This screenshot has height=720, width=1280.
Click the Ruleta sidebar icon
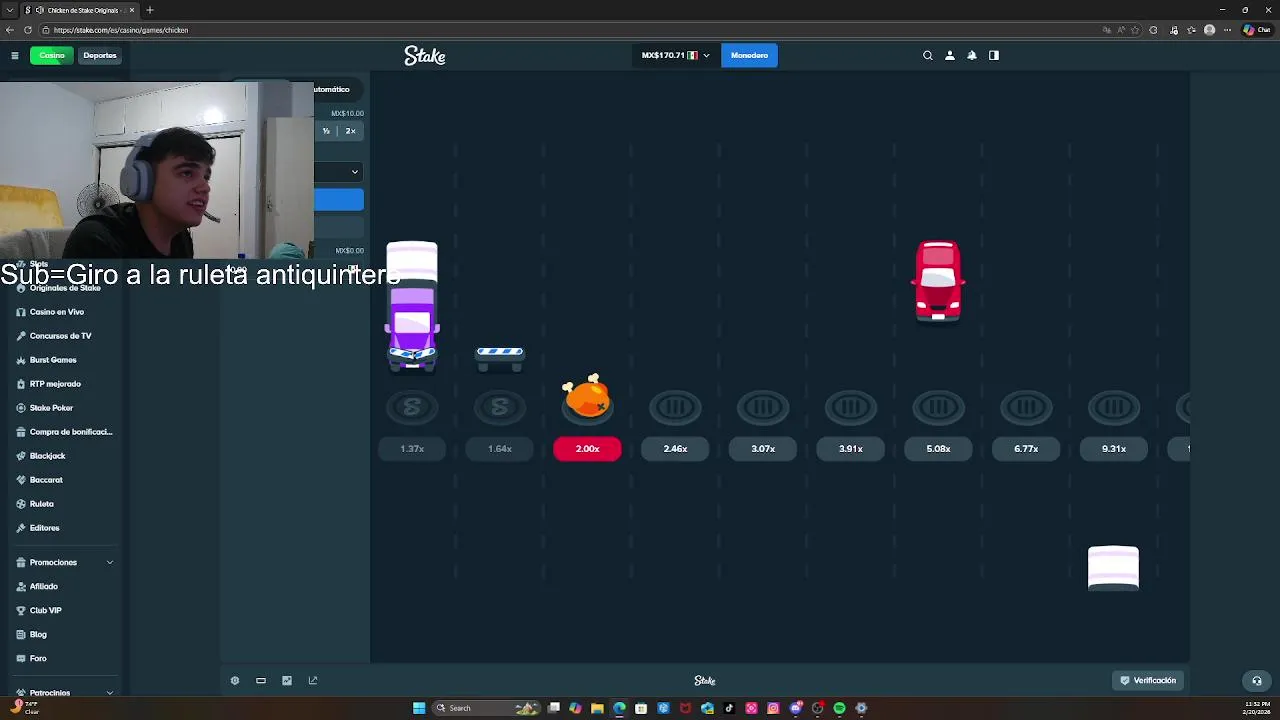[21, 504]
